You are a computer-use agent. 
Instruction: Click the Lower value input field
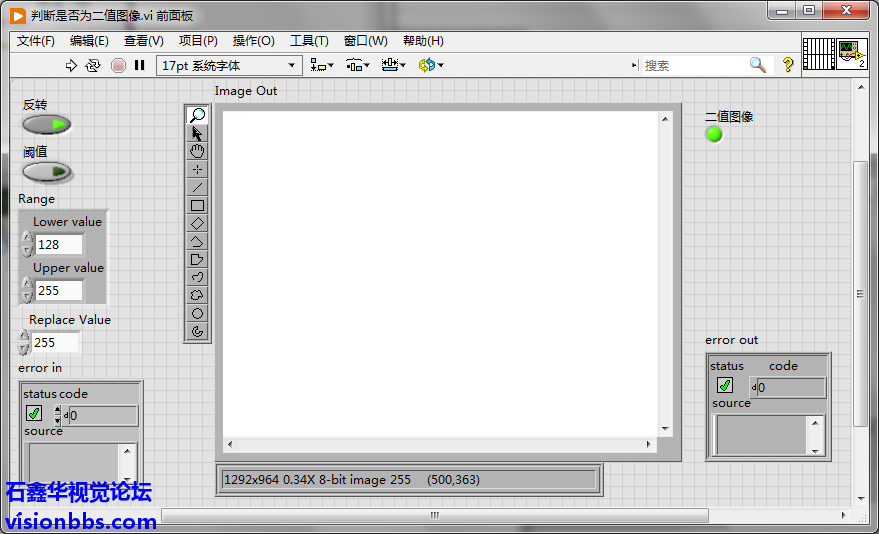(x=59, y=245)
